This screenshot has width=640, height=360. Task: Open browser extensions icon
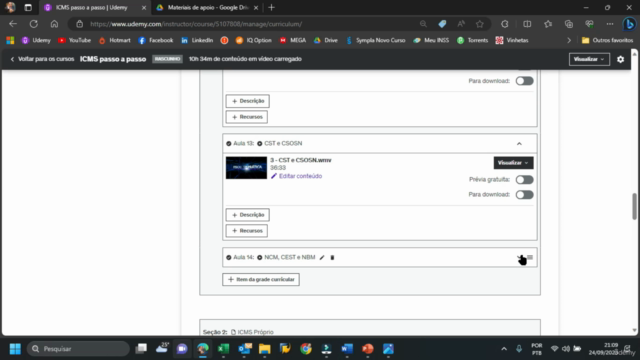505,24
